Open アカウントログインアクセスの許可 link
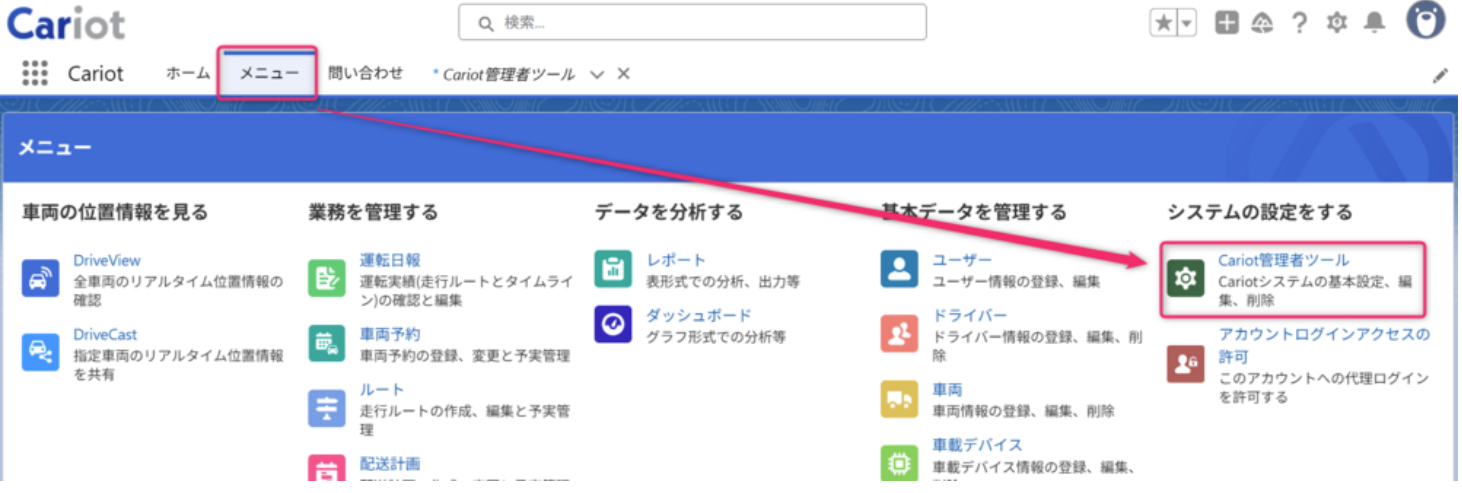This screenshot has width=1462, height=493. click(x=1324, y=345)
